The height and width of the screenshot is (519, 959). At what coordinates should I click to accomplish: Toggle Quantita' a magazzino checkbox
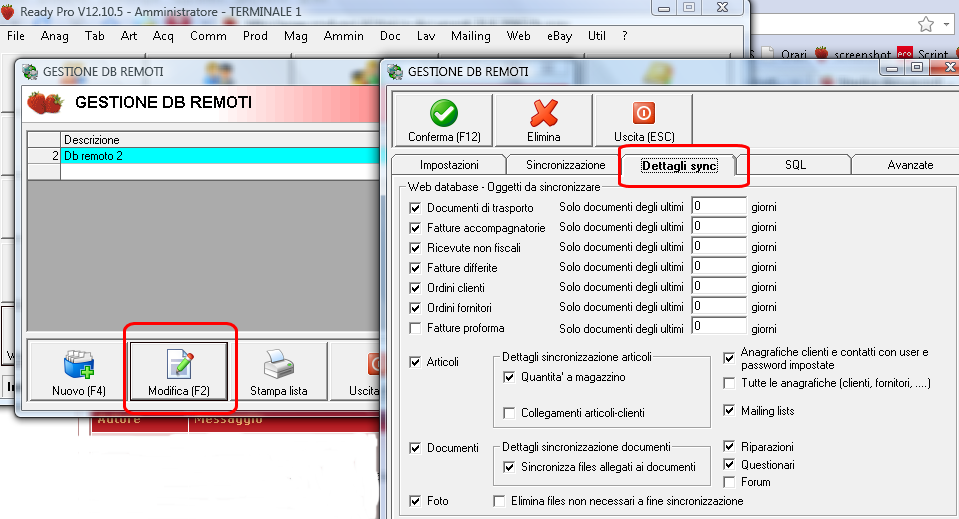(509, 377)
